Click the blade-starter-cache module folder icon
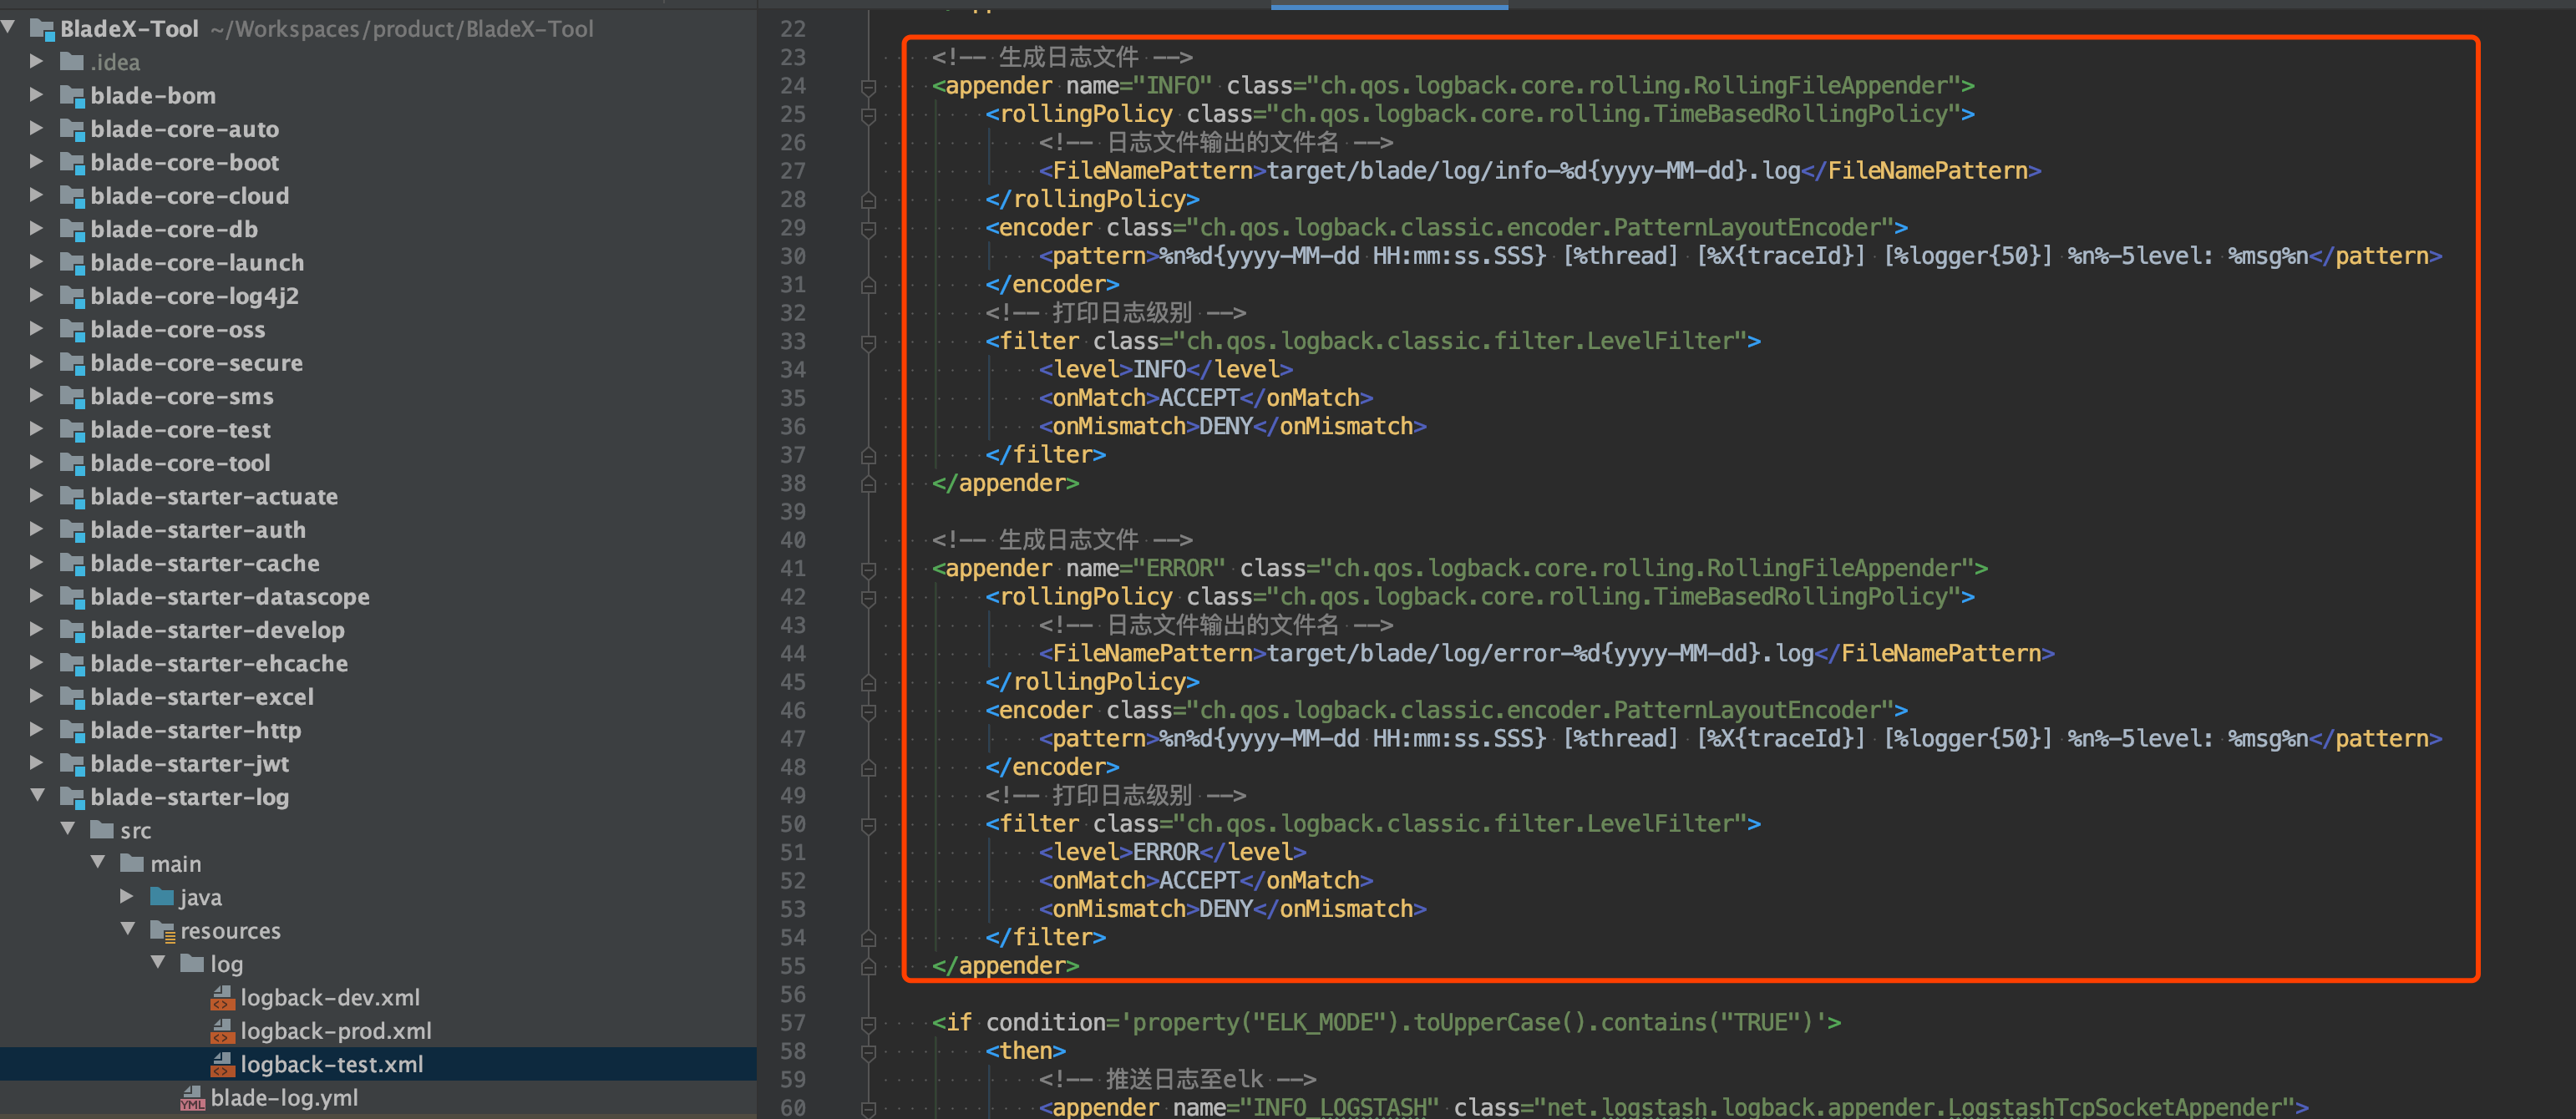This screenshot has height=1119, width=2576. (72, 563)
